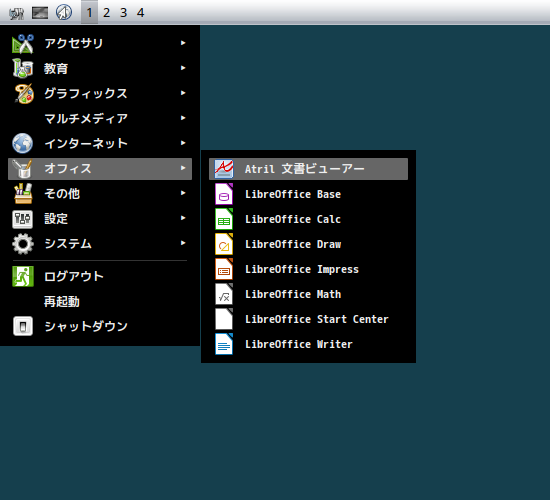Image resolution: width=550 pixels, height=500 pixels.
Task: Click the toolbox icon beside その他
Action: pos(23,194)
